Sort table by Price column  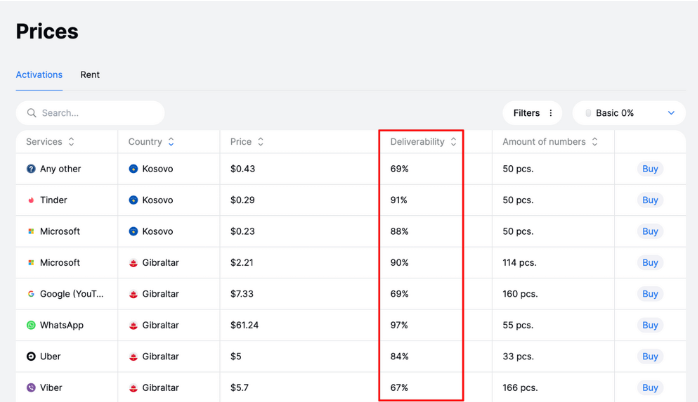(261, 142)
